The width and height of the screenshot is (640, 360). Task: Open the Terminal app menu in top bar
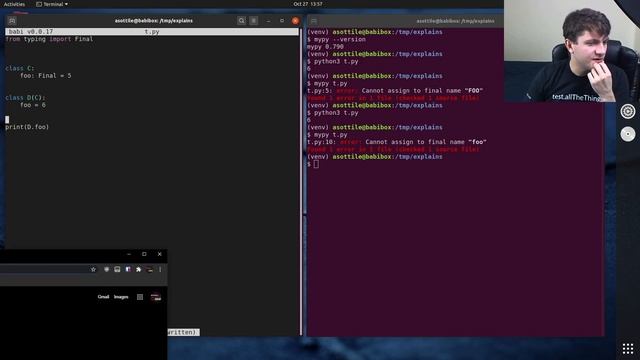[52, 4]
